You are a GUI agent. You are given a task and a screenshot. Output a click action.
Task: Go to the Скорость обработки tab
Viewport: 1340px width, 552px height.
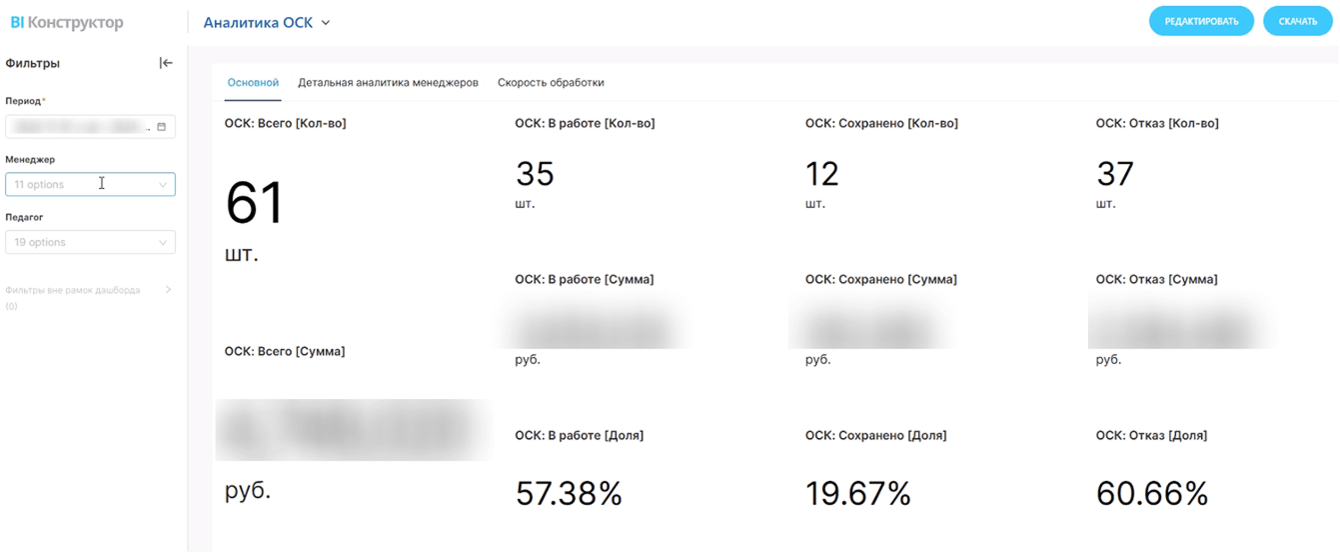click(551, 83)
